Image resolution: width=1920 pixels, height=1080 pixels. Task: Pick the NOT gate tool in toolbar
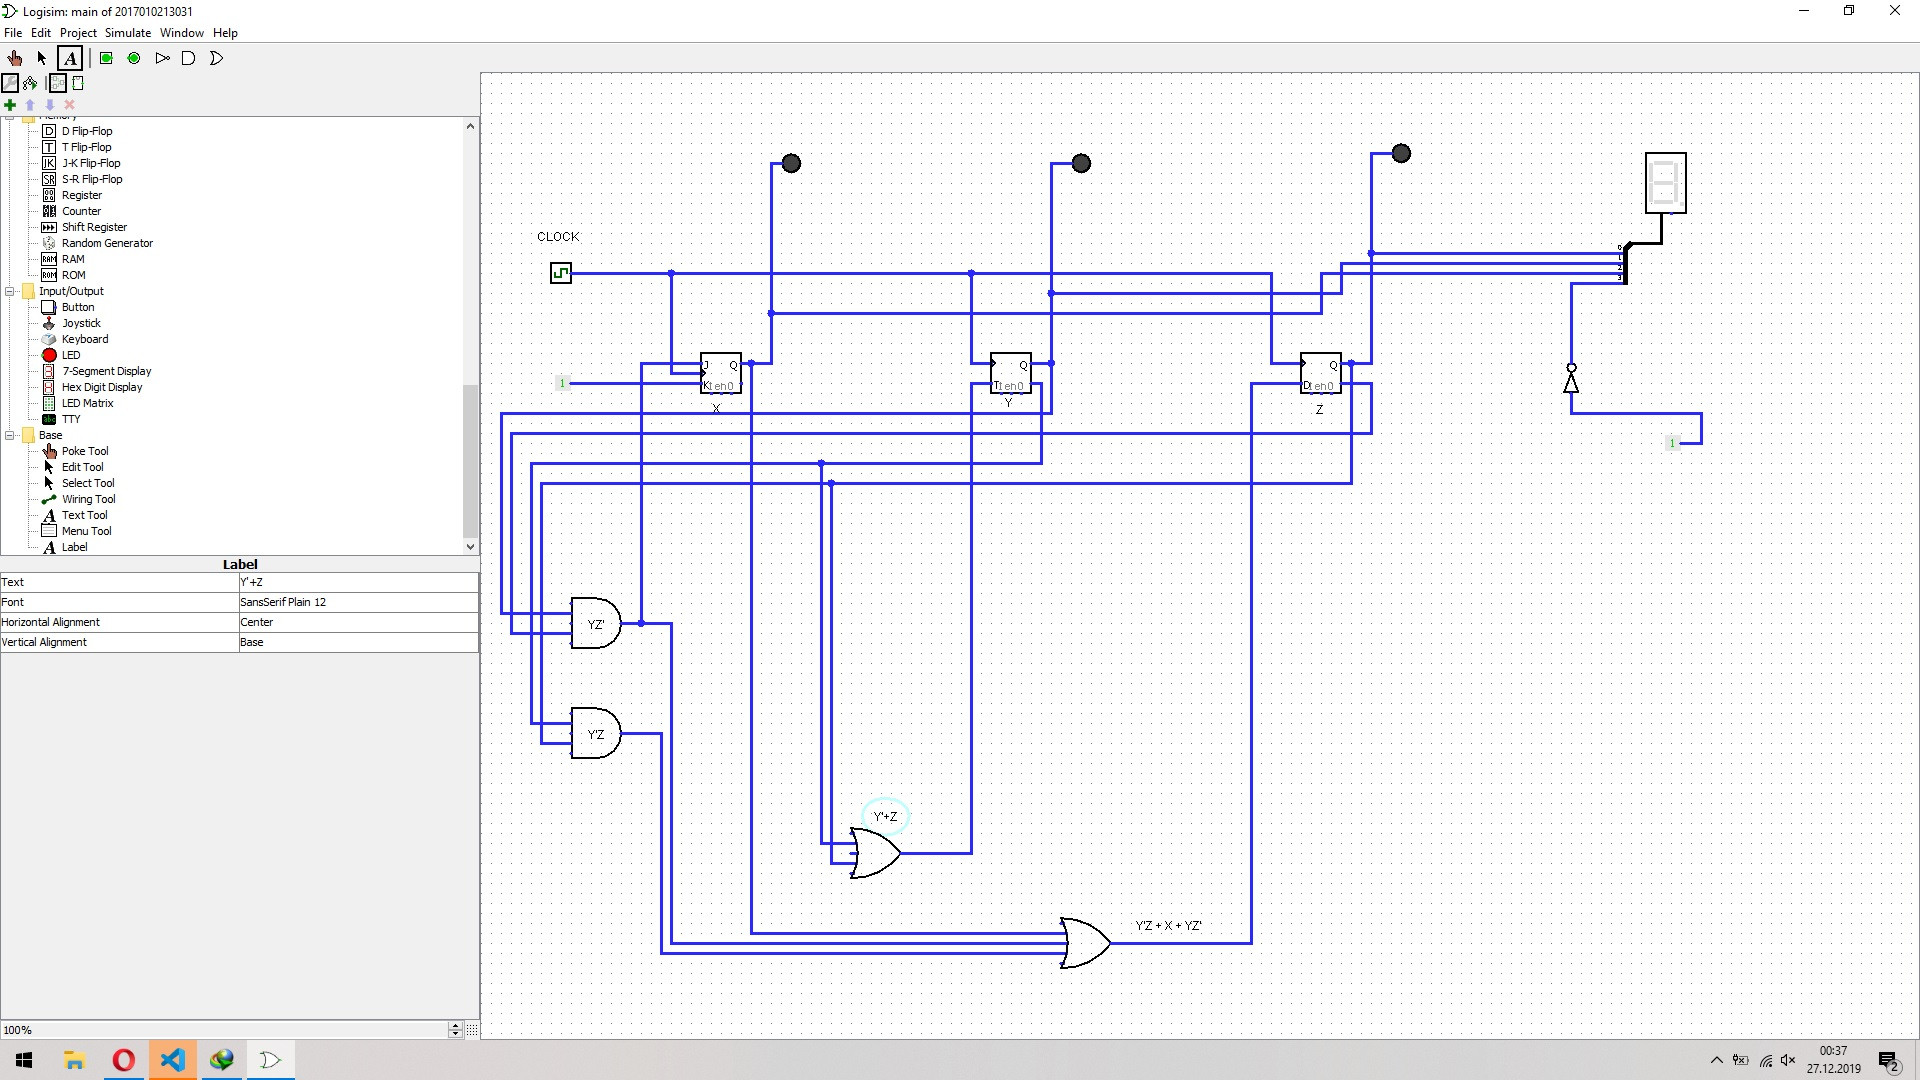click(x=162, y=58)
